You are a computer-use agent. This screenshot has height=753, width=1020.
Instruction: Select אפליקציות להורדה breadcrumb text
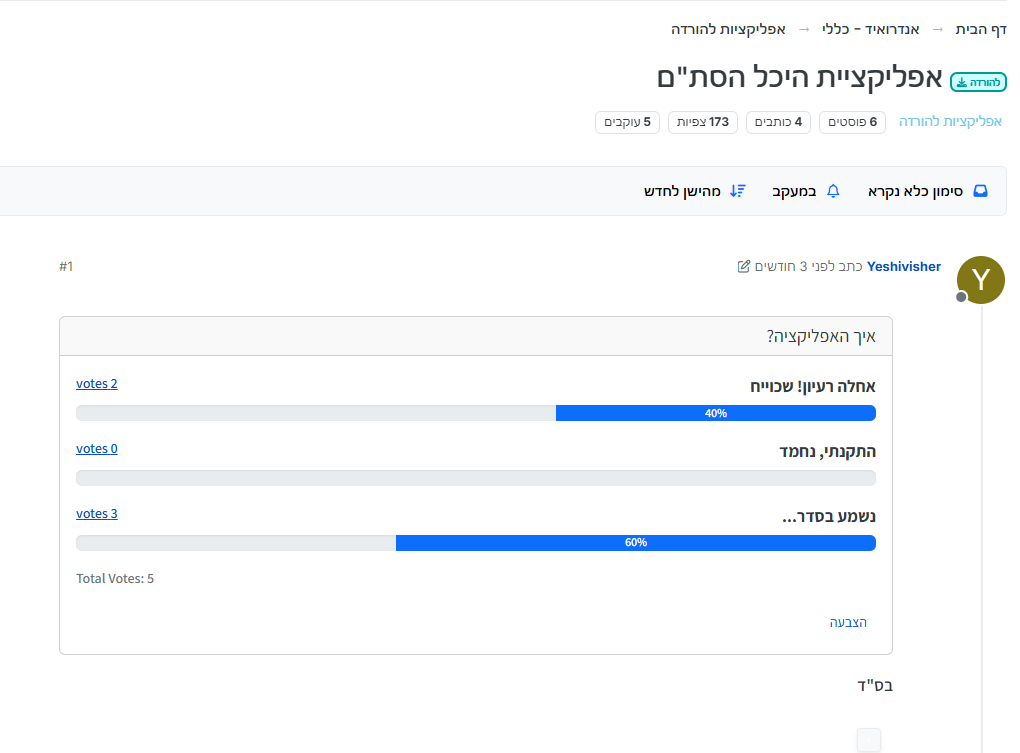[729, 29]
